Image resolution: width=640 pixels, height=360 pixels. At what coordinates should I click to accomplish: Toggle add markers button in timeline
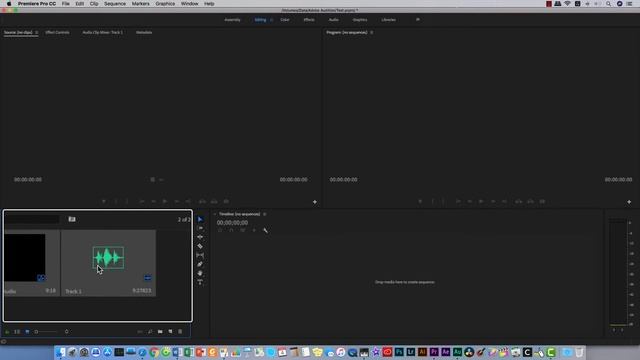(254, 231)
